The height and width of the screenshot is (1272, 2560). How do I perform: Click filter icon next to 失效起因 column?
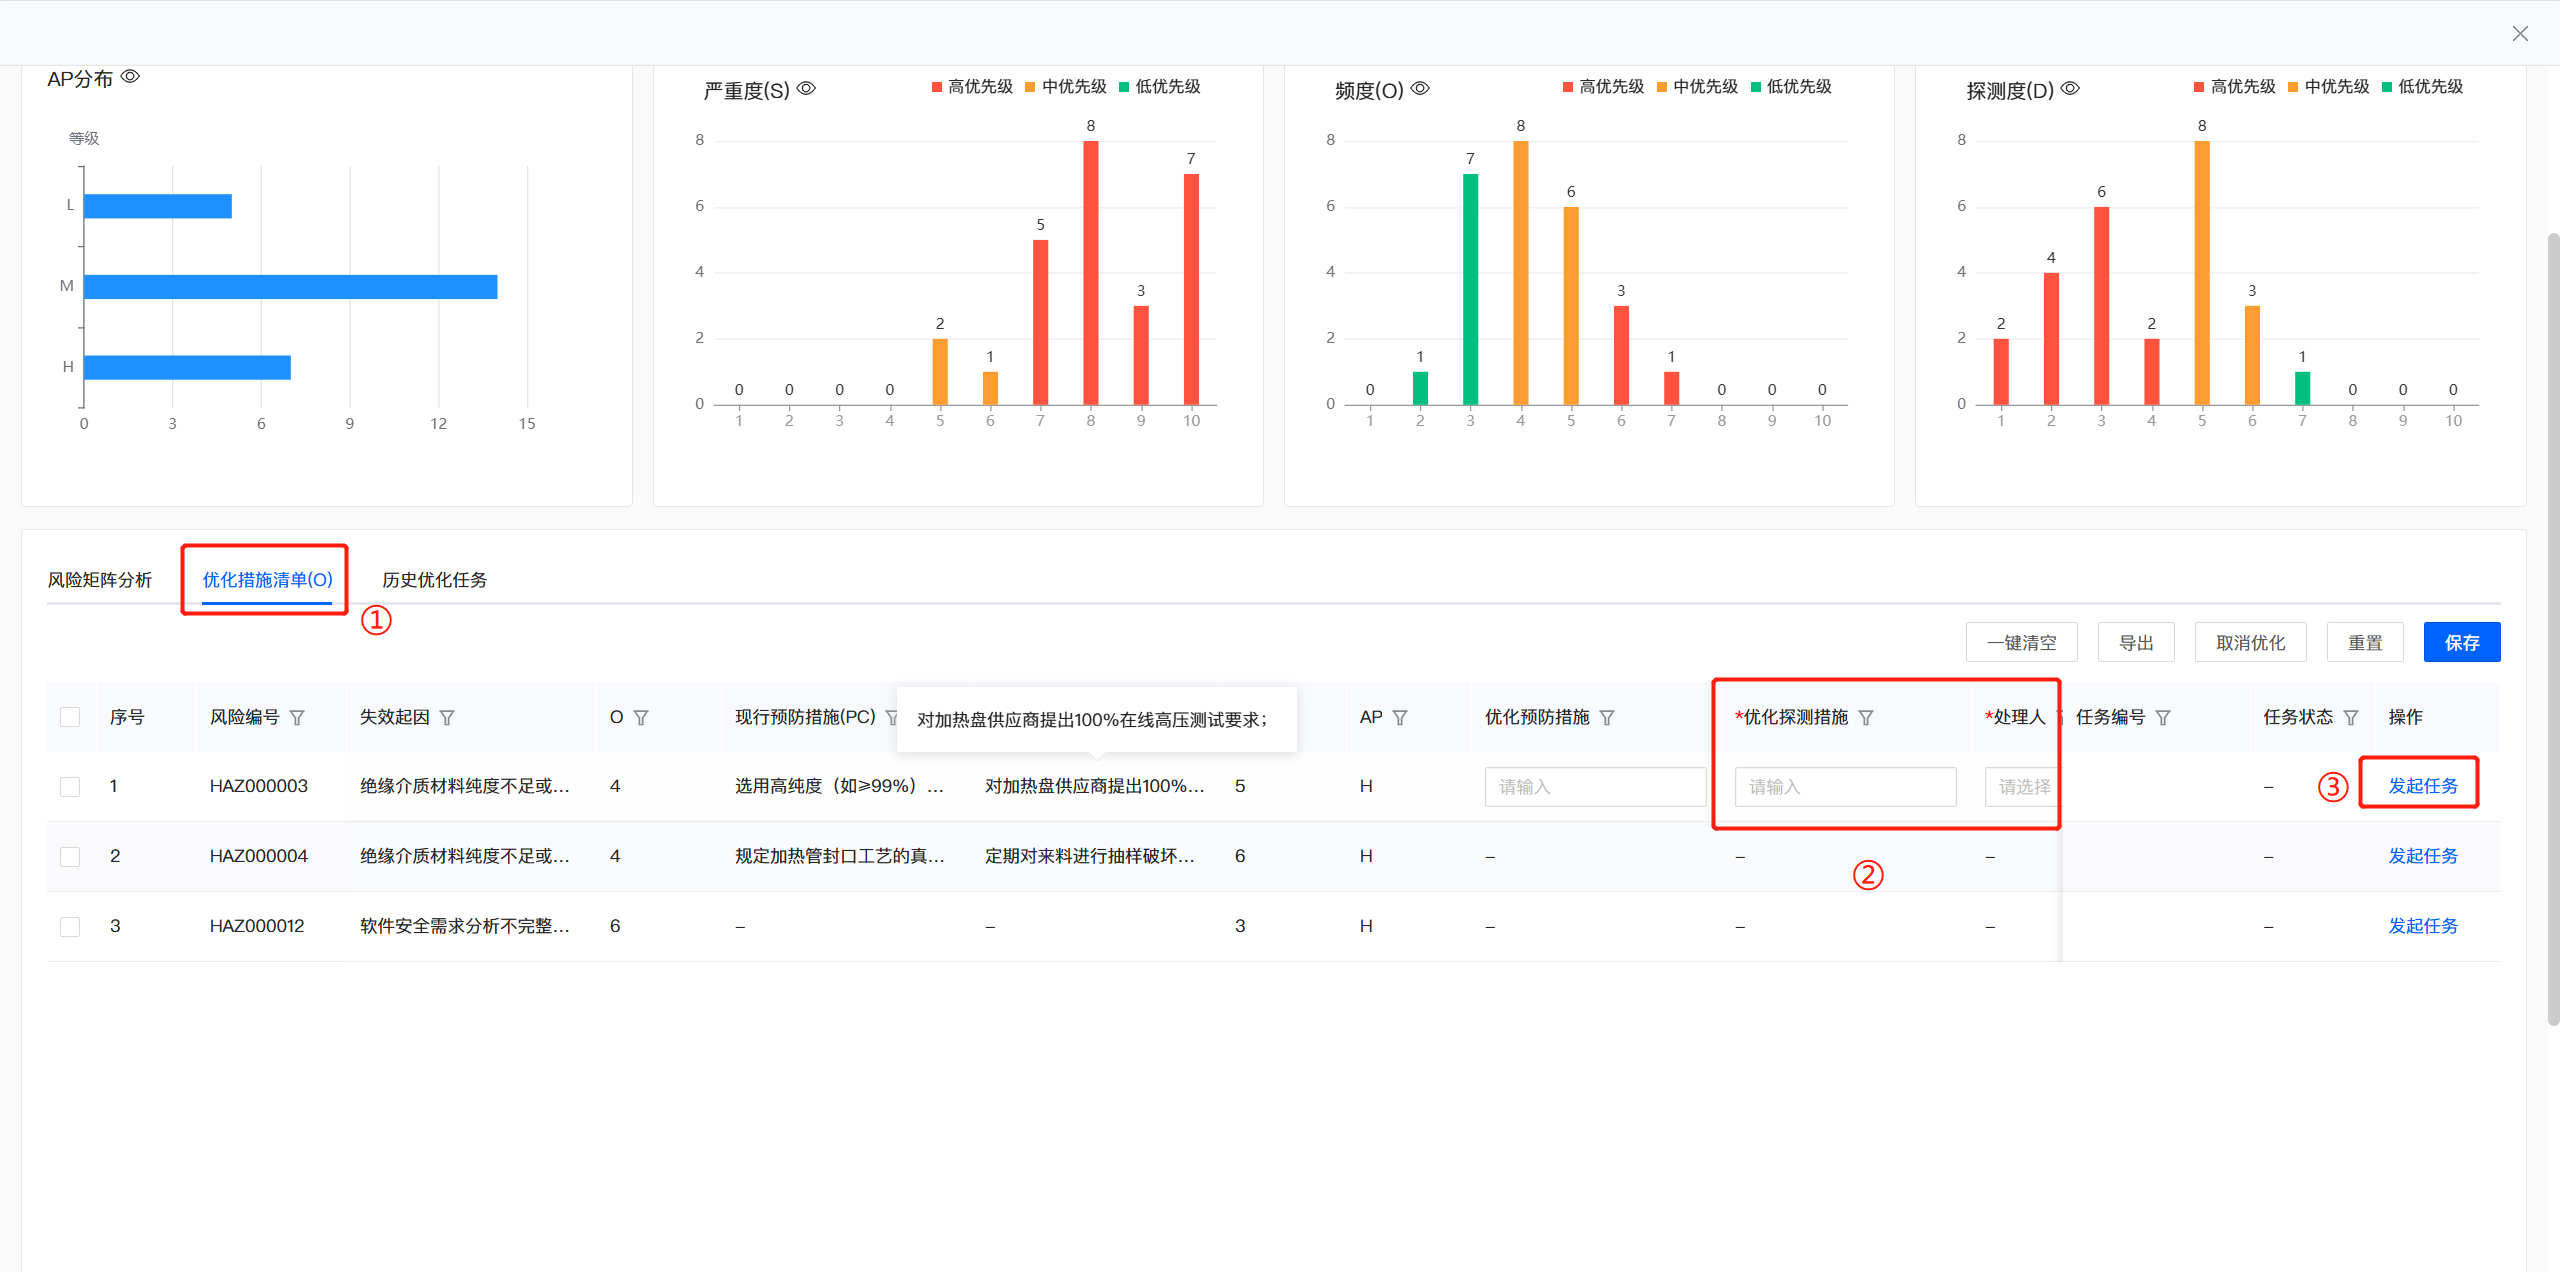(447, 718)
